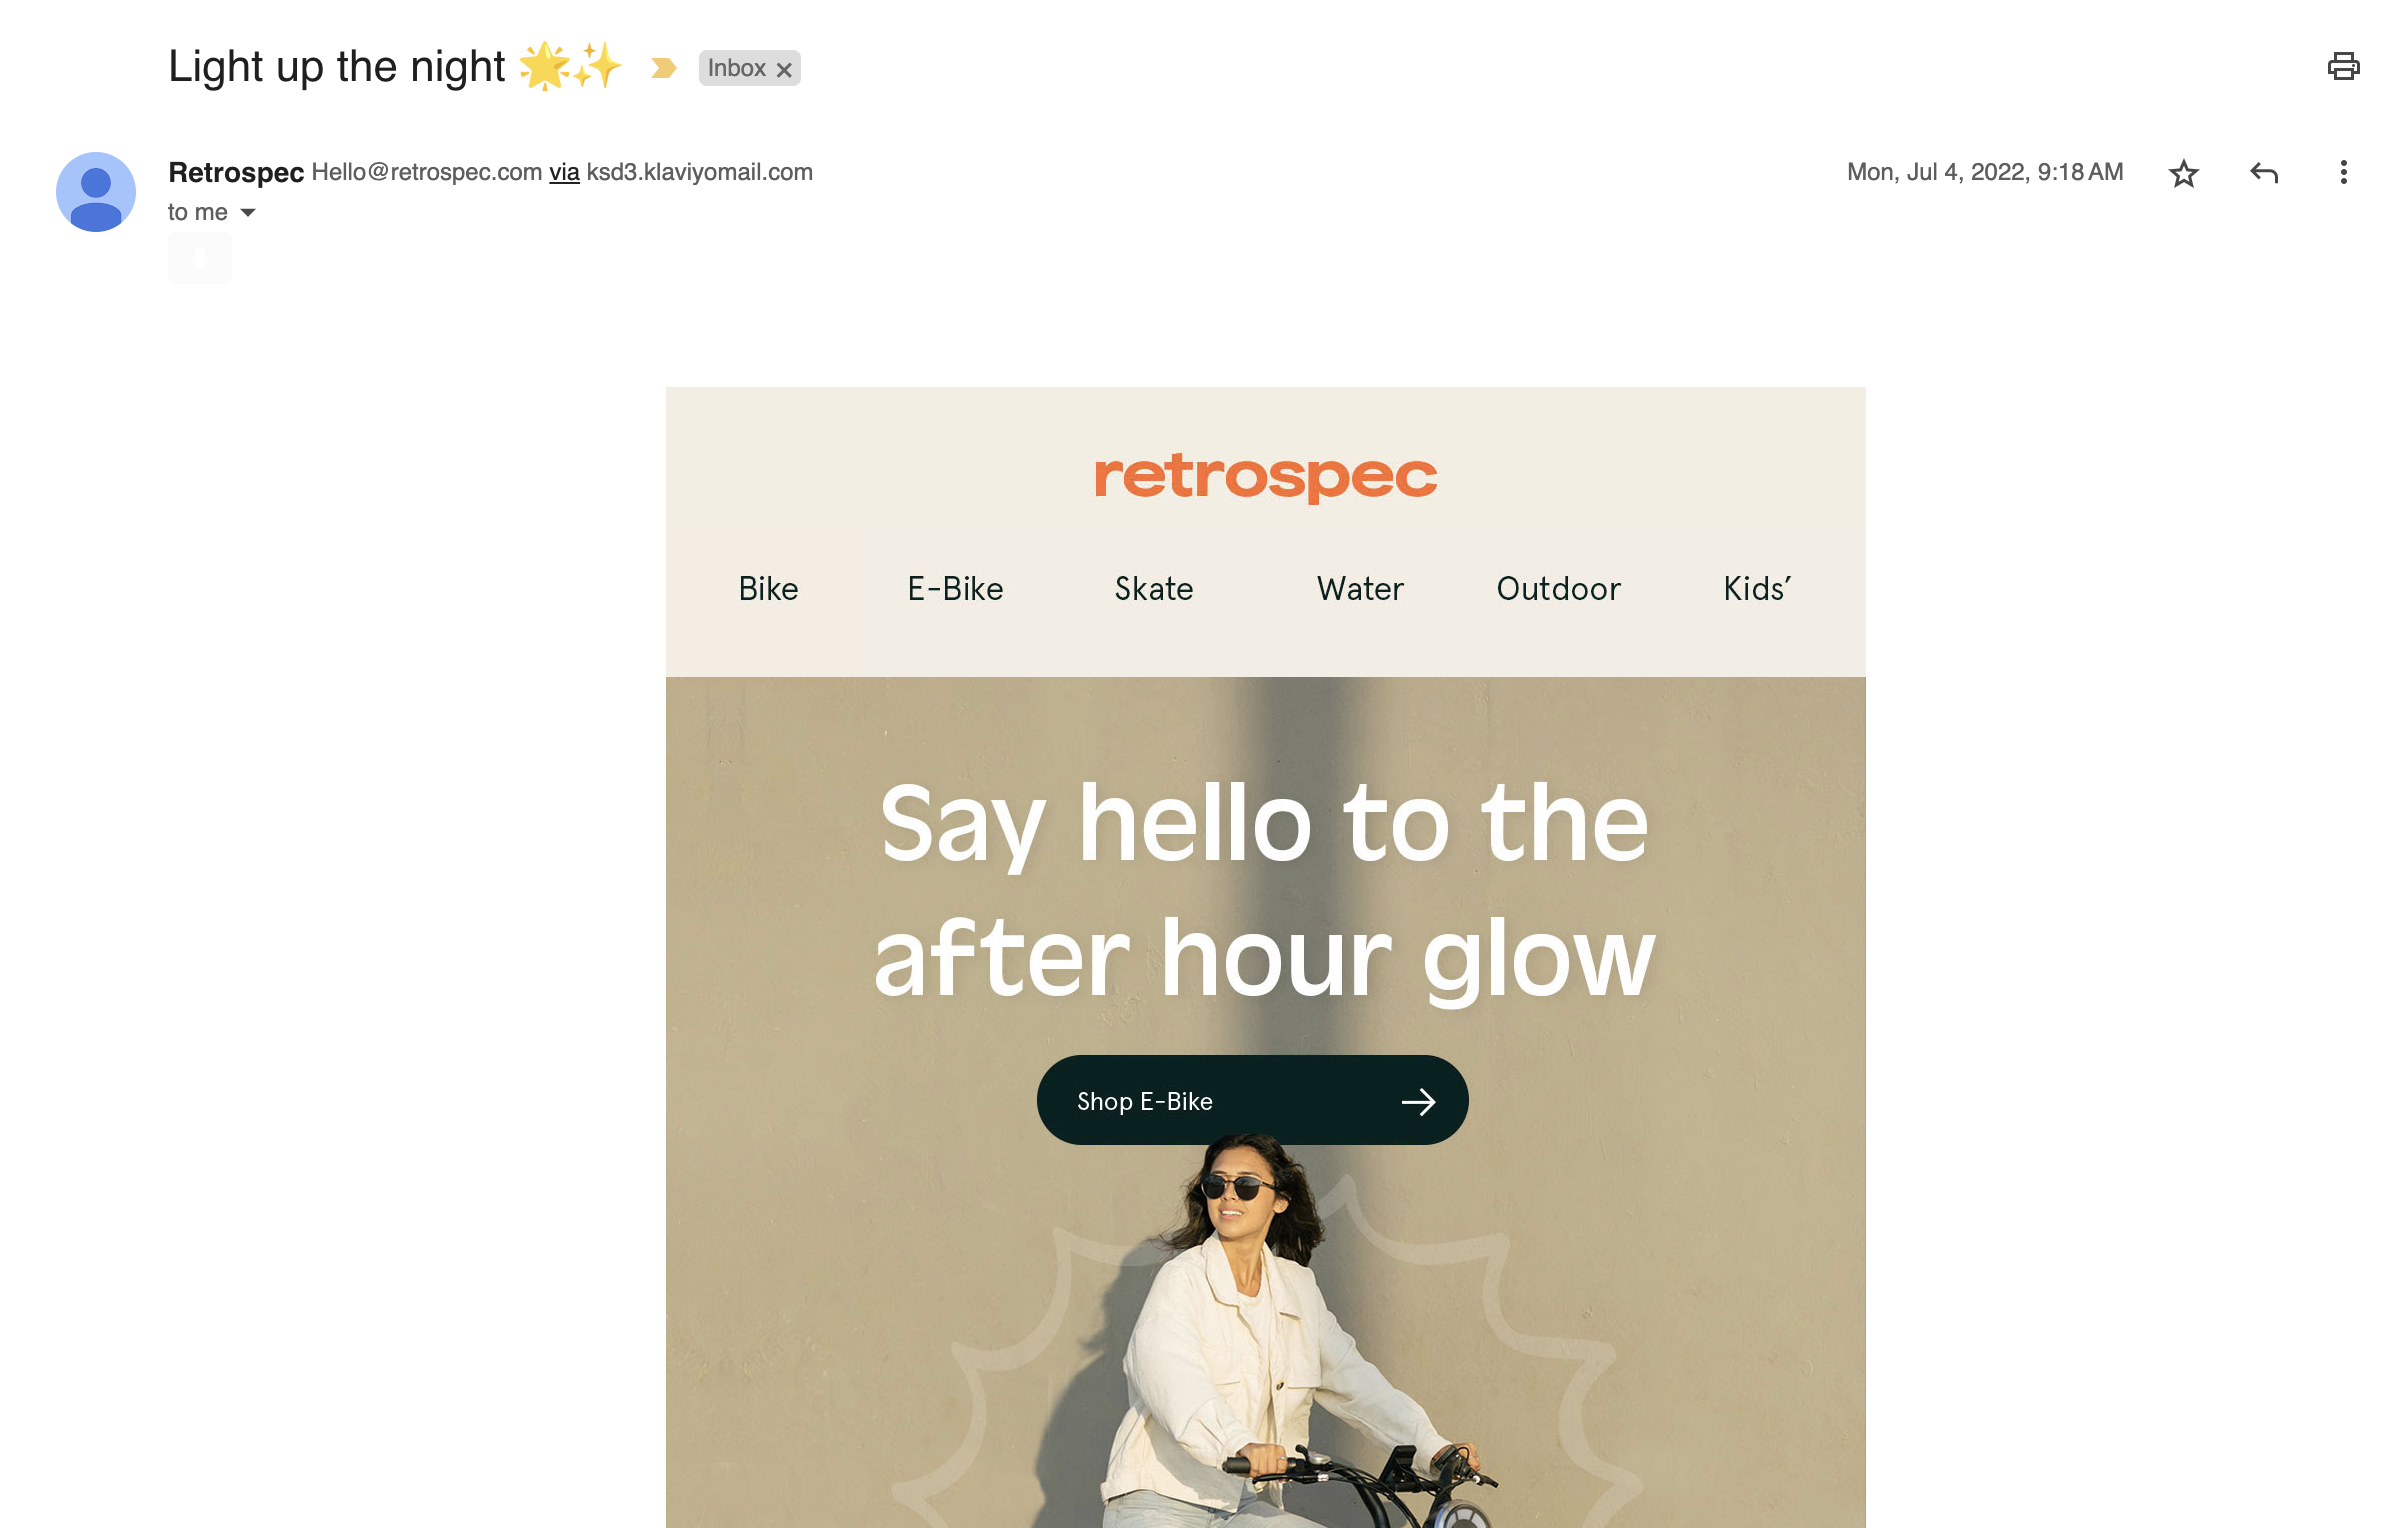Click the underlined 'via' link
The width and height of the screenshot is (2394, 1528).
tap(564, 172)
